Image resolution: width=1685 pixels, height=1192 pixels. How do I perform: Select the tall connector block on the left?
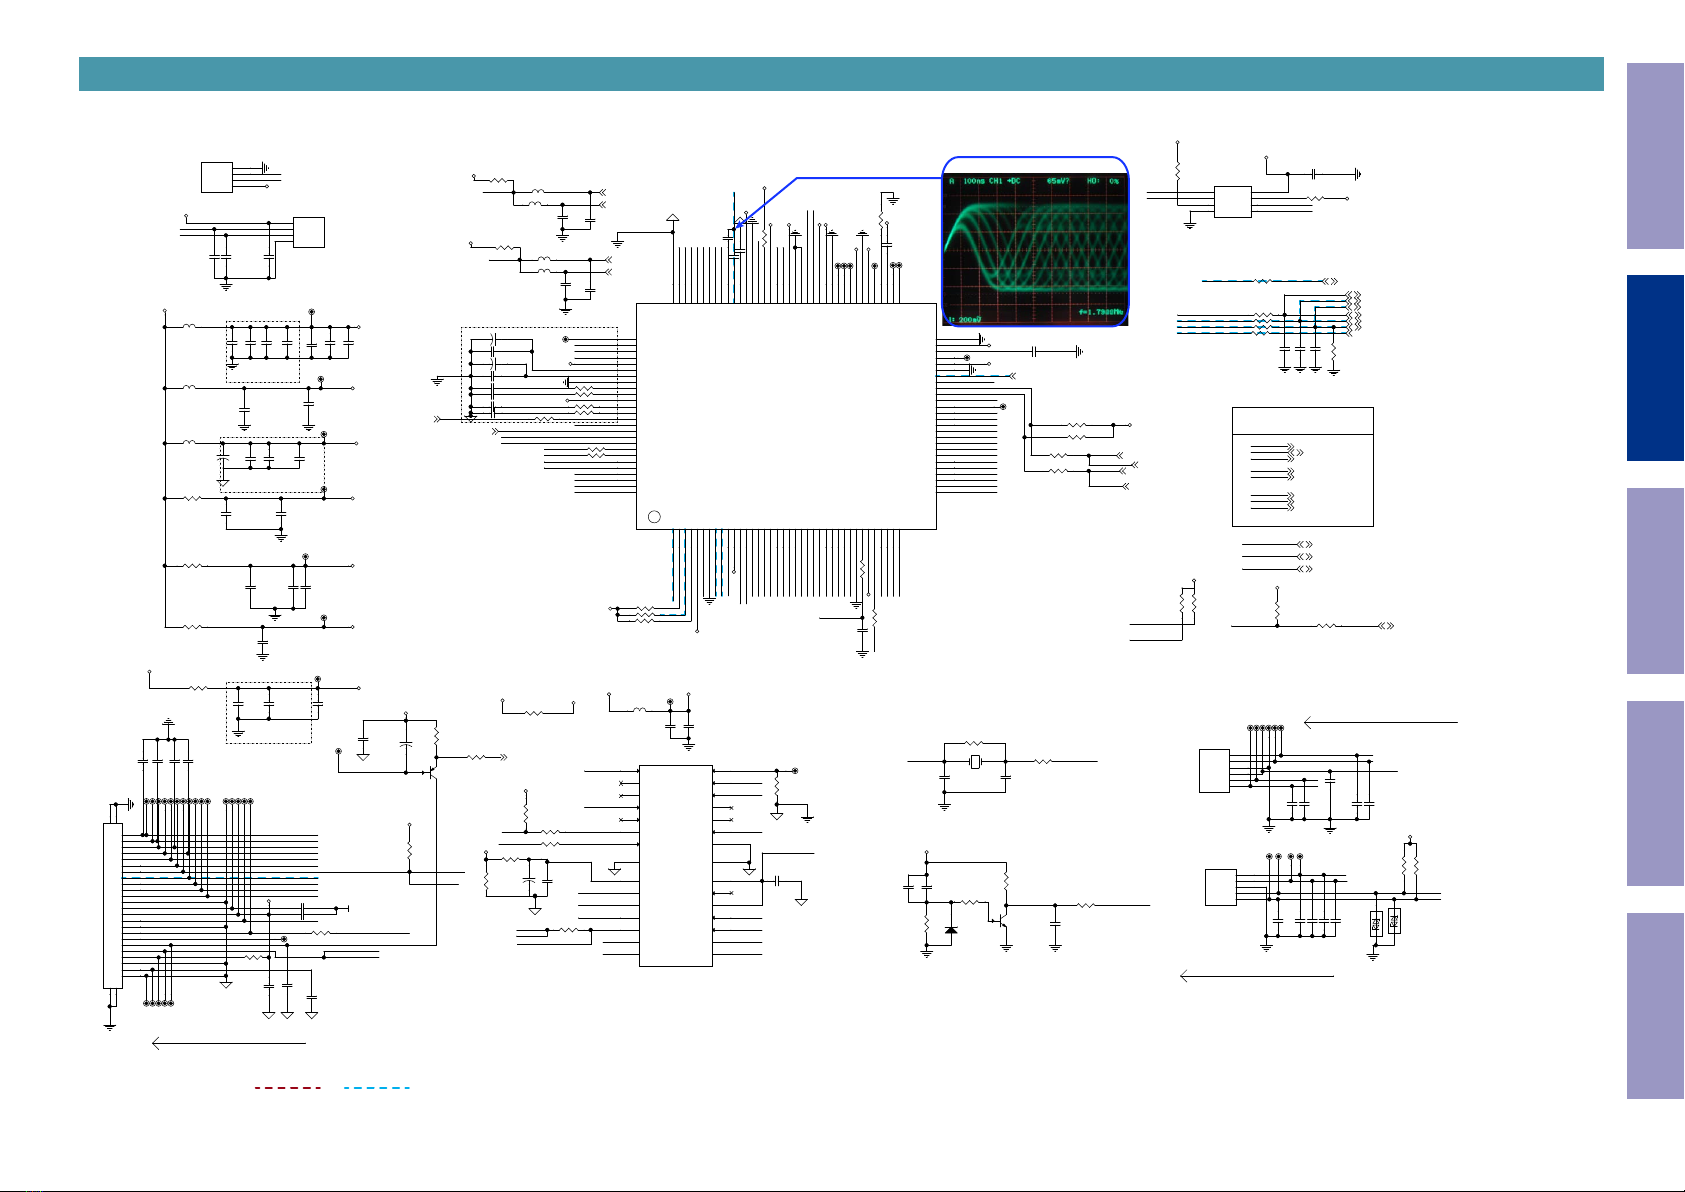113,906
